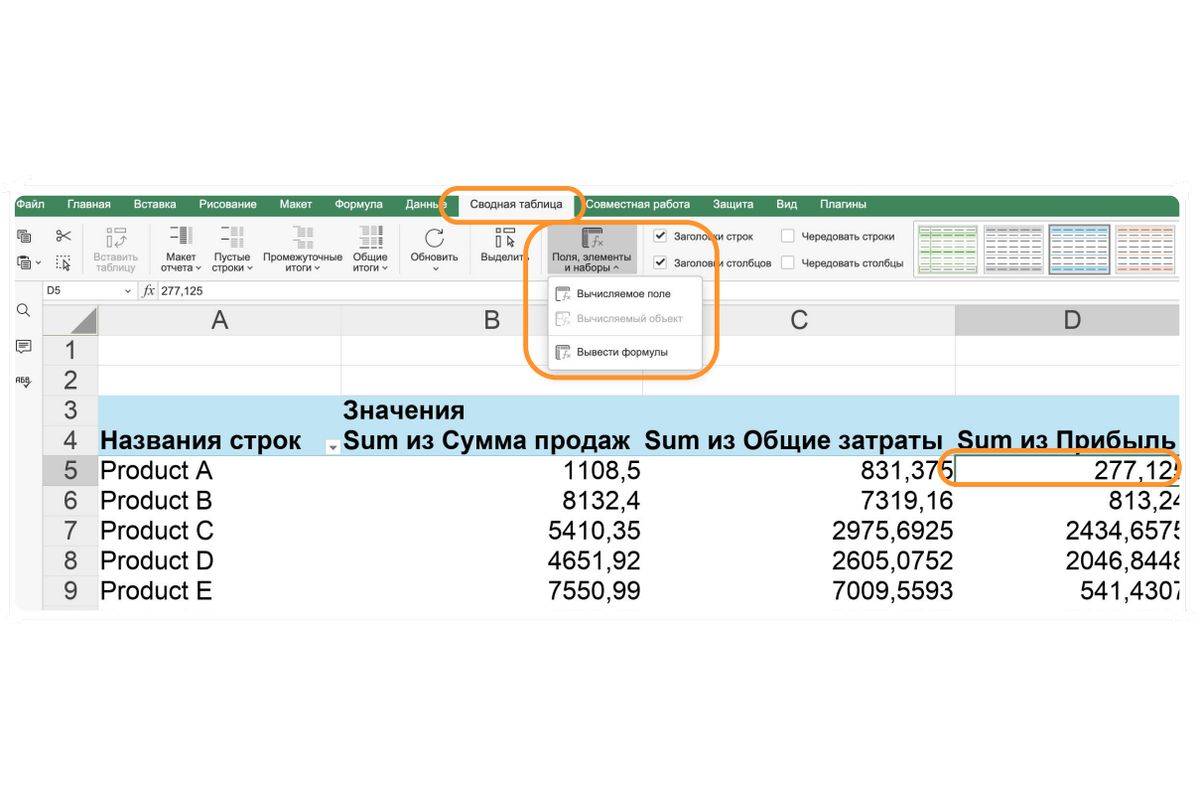Viewport: 1200px width, 800px height.
Task: Uncheck the Заголовки столбцов checkbox
Action: pos(660,263)
